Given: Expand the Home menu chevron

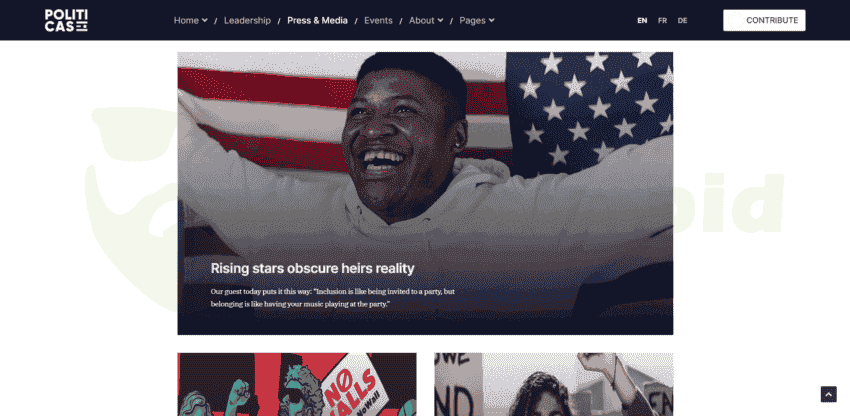Looking at the screenshot, I should (x=204, y=20).
